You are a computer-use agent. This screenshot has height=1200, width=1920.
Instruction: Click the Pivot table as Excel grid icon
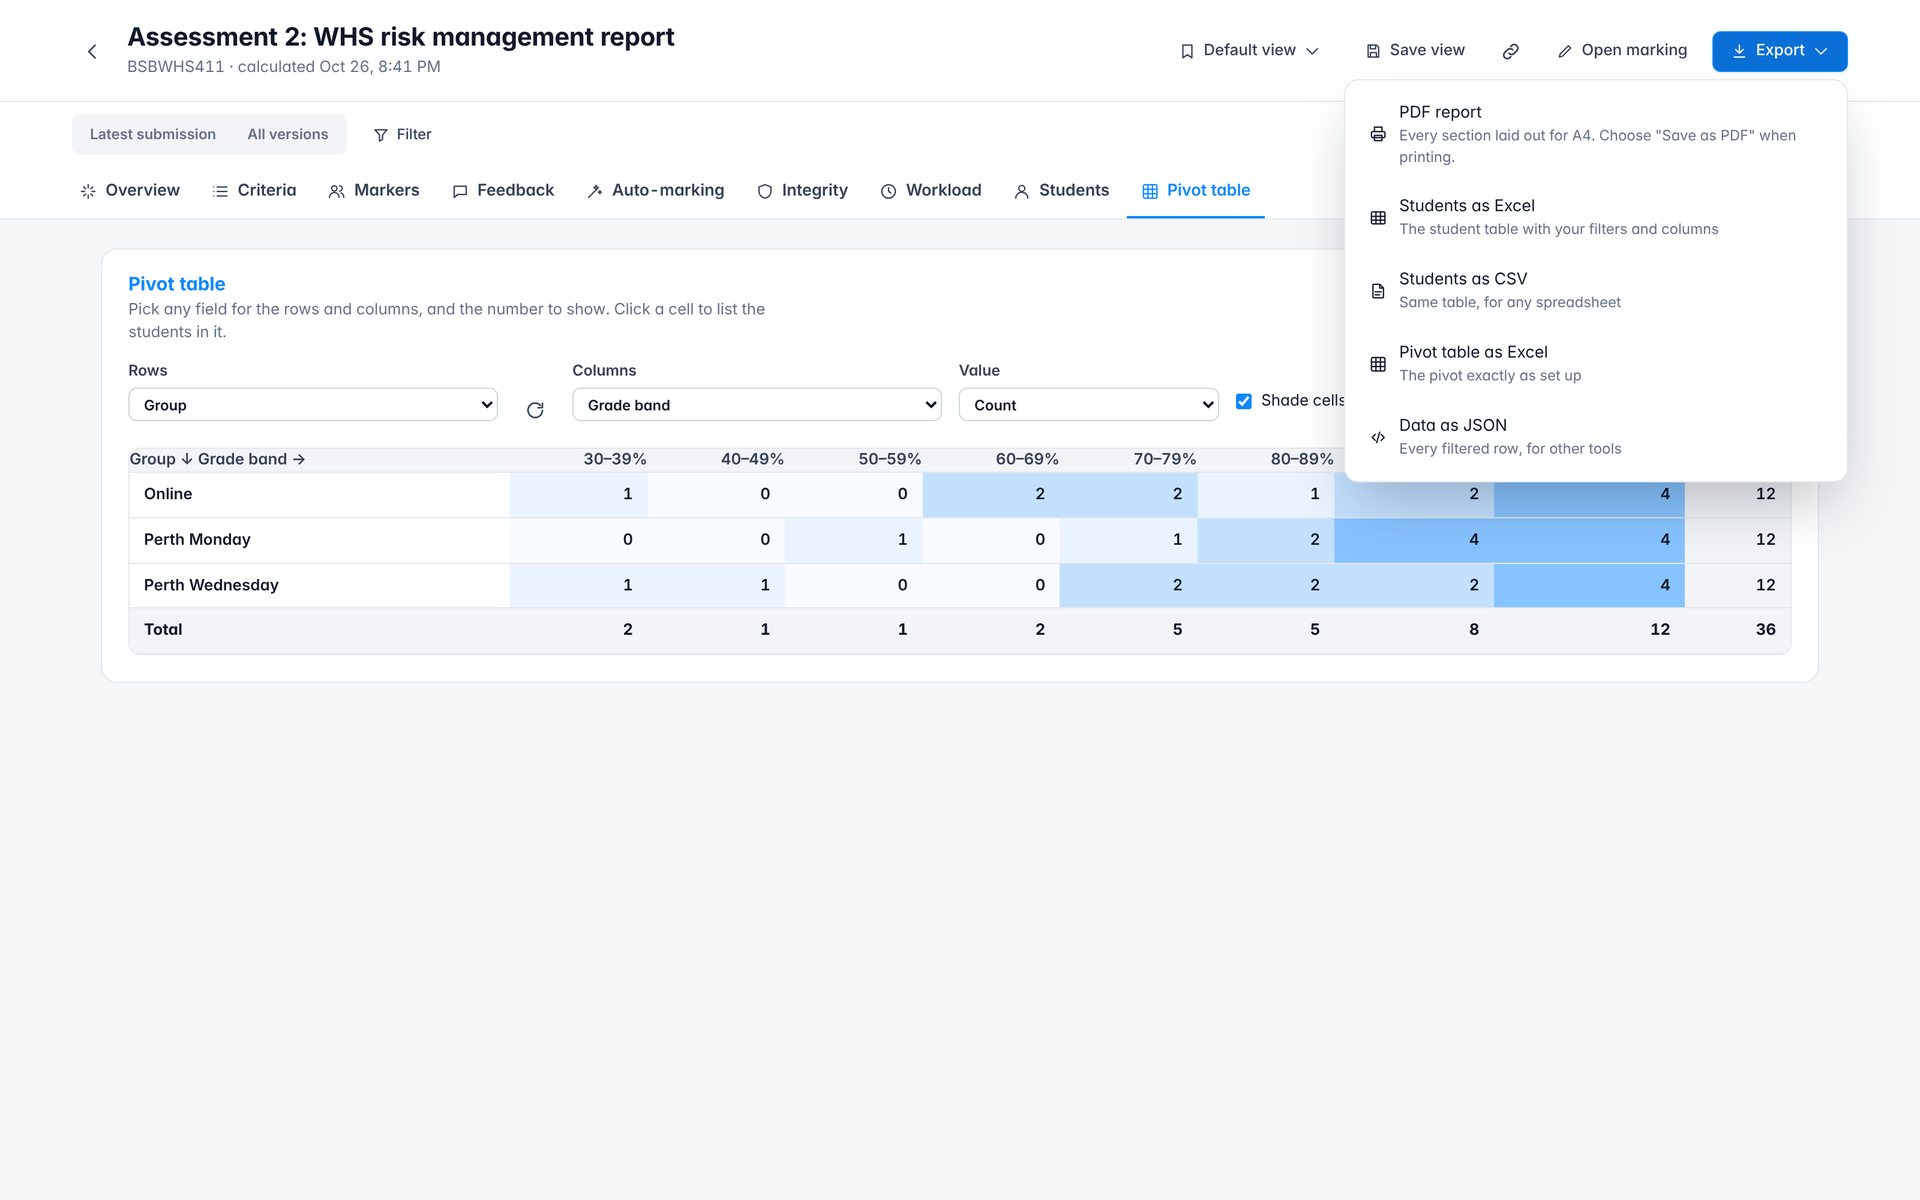tap(1378, 364)
